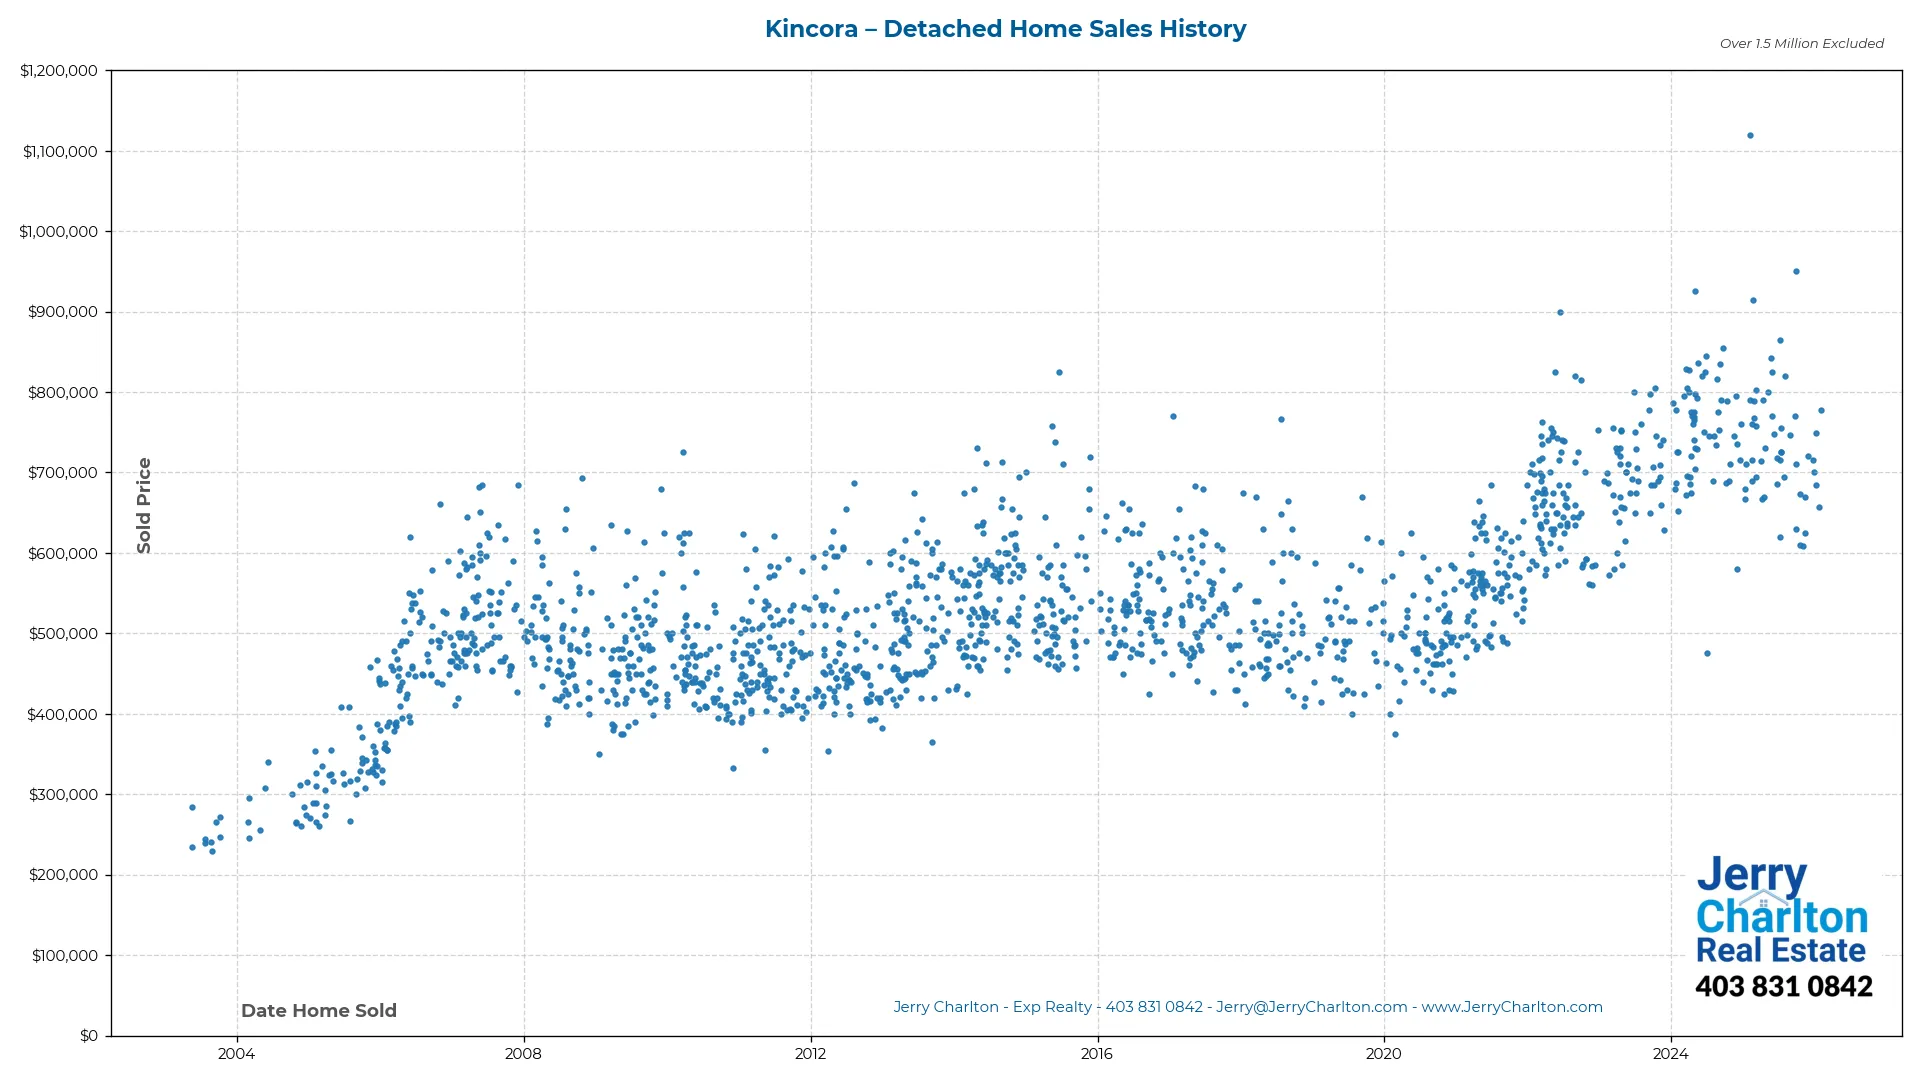Click the $950,000 data point near 2025
Screen dimensions: 1920x1080
1794,269
